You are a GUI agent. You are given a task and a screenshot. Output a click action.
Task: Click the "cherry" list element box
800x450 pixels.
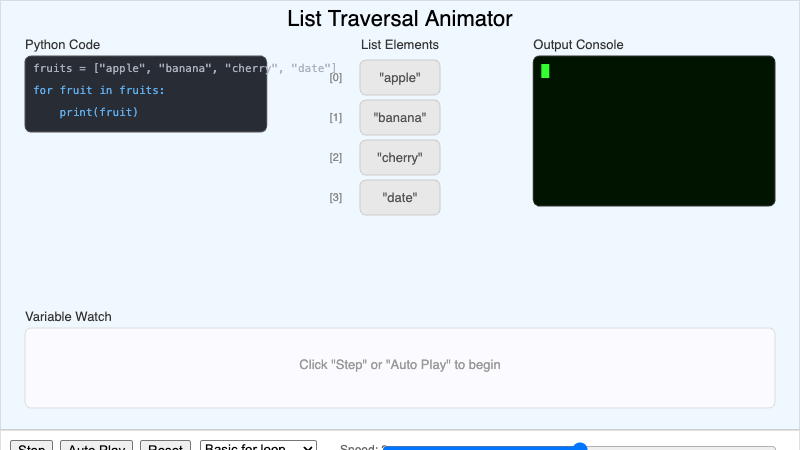(400, 157)
